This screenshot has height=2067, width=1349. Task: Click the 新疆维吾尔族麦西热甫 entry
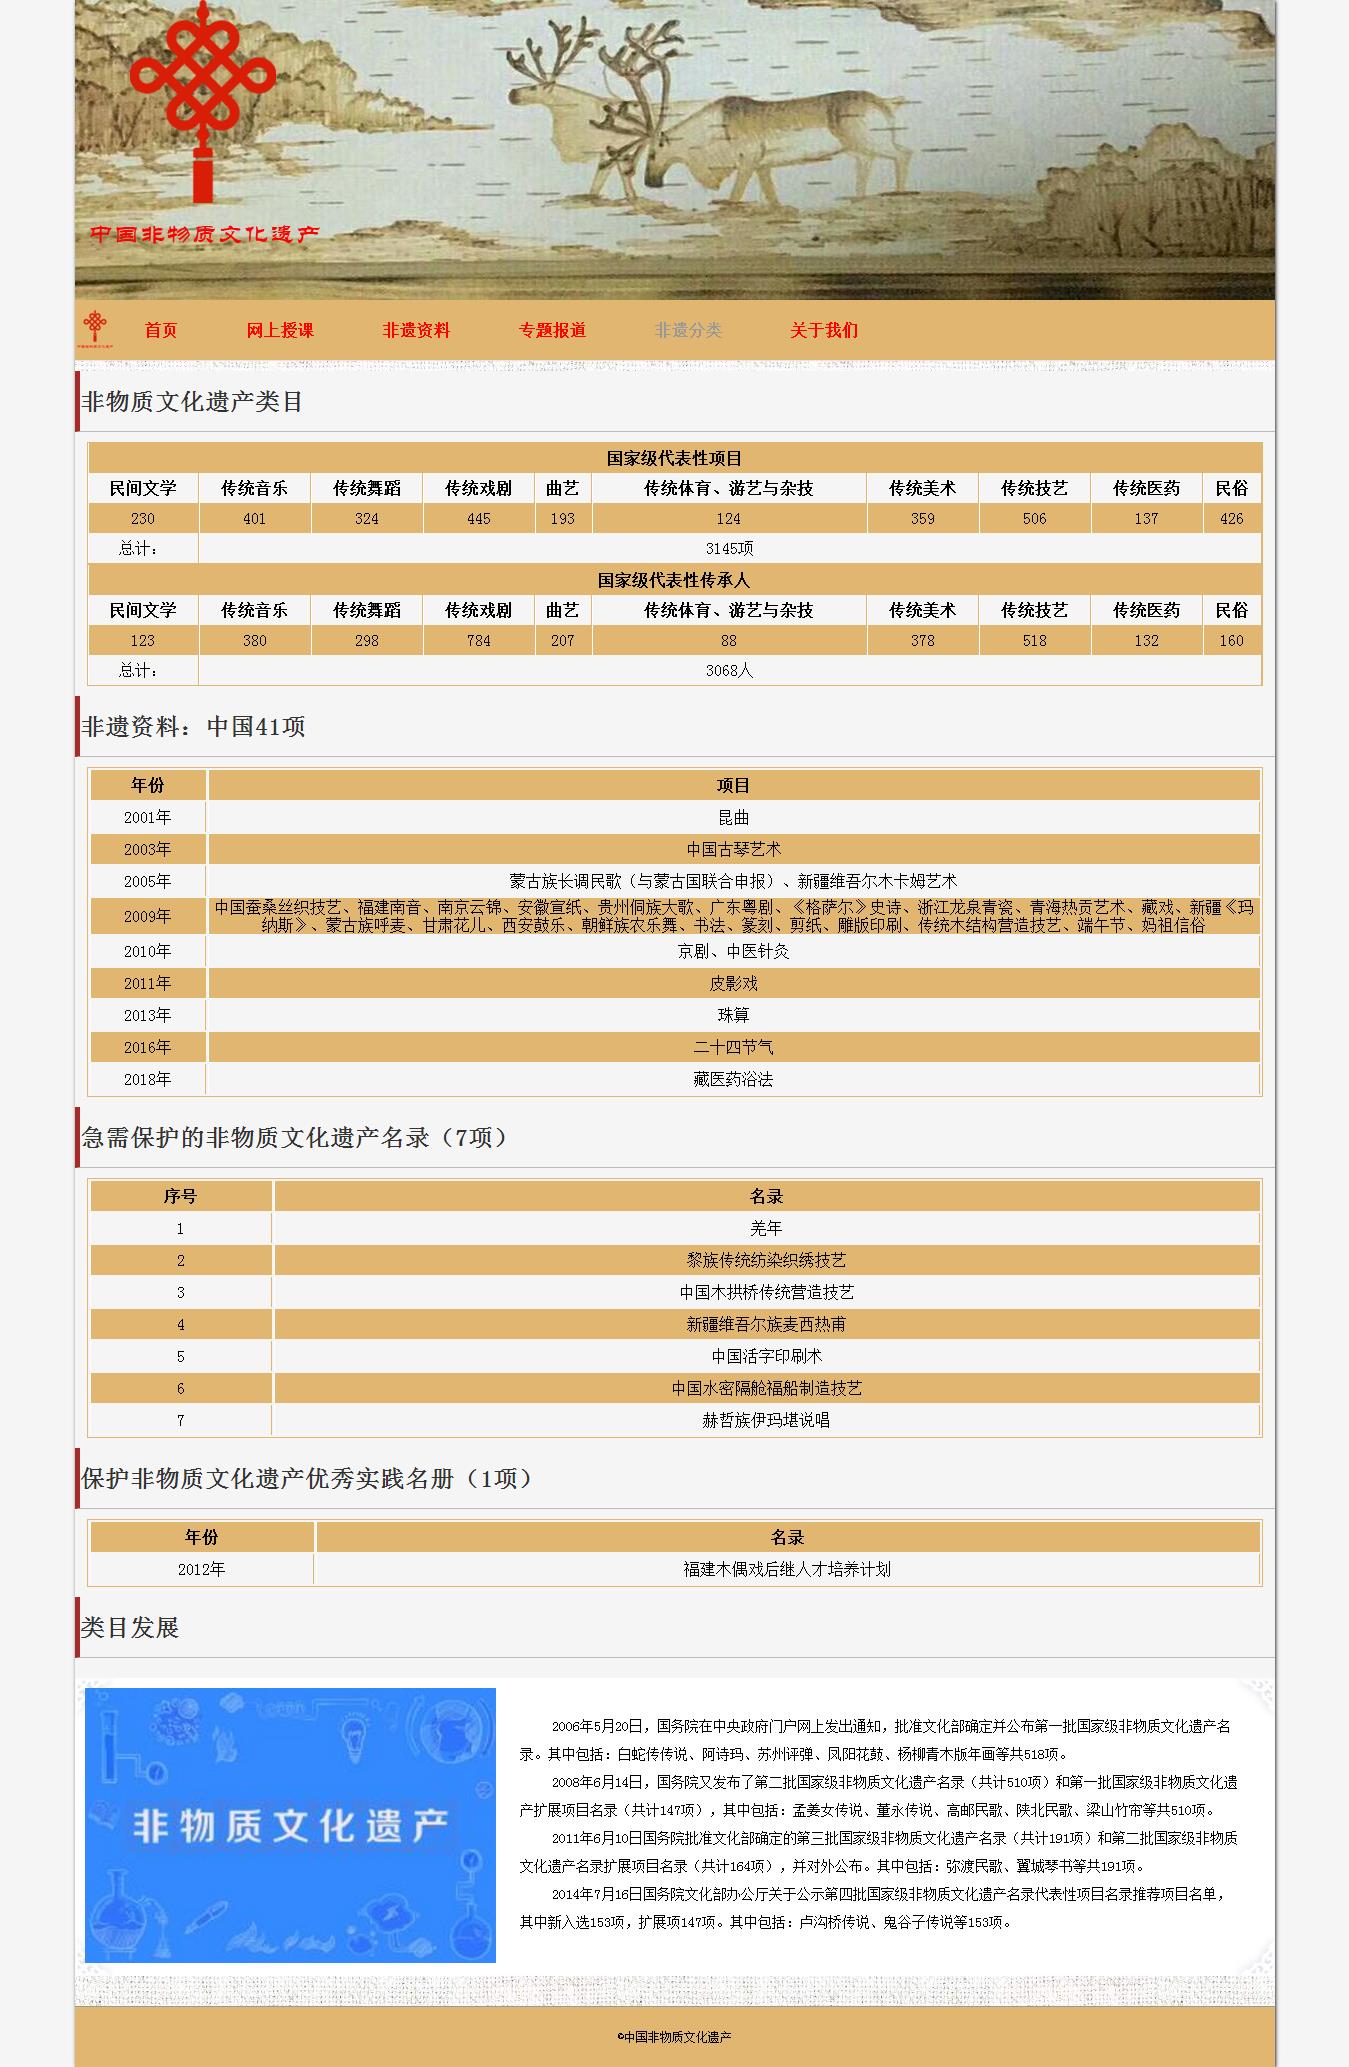pyautogui.click(x=766, y=1324)
